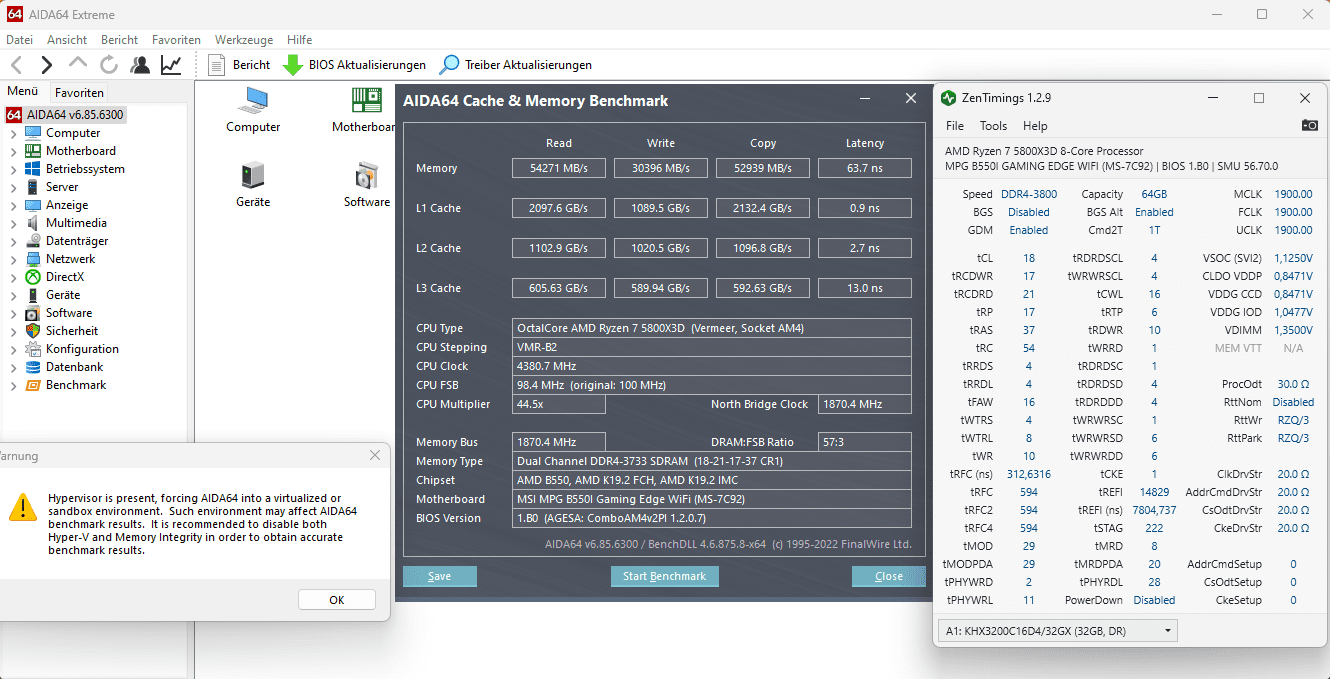The height and width of the screenshot is (679, 1330).
Task: Close benchmark dialog with X
Action: (911, 98)
